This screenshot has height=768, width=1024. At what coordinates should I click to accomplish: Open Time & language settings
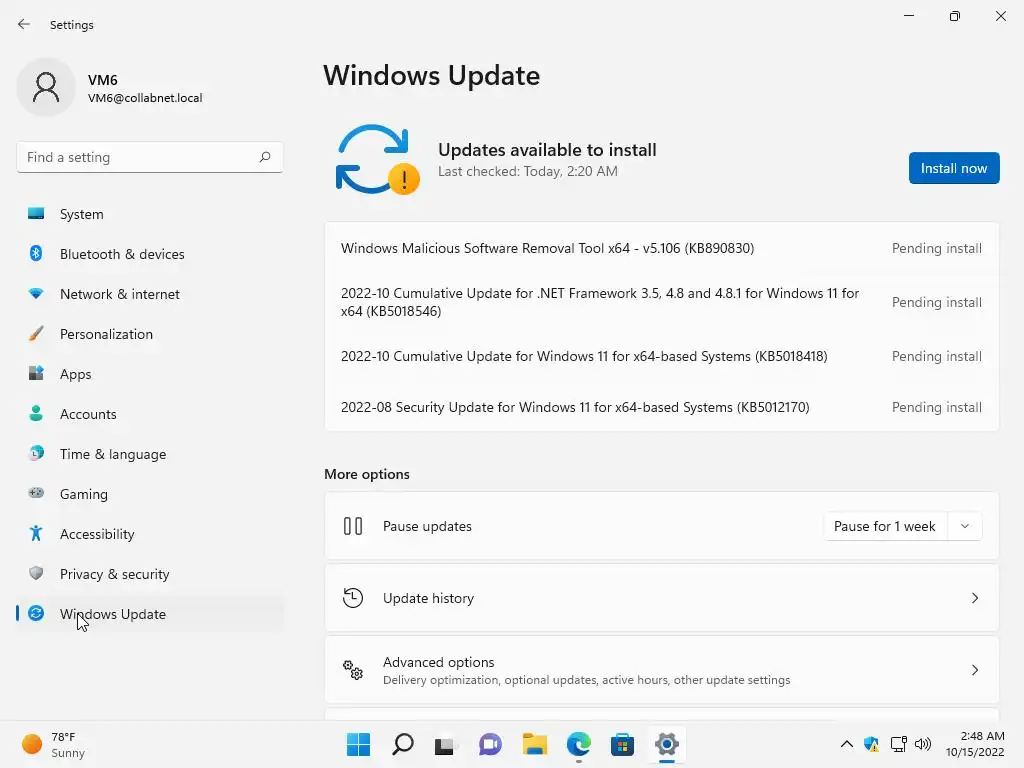click(150, 453)
